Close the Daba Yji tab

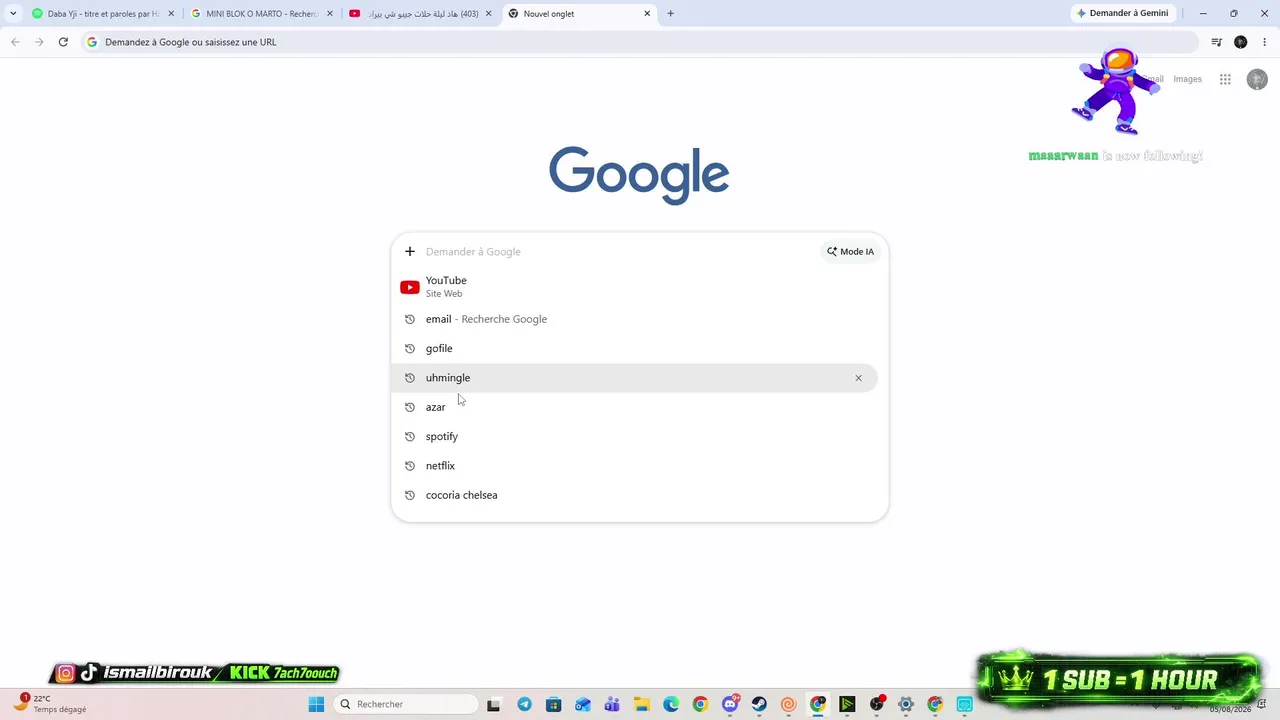click(x=171, y=14)
